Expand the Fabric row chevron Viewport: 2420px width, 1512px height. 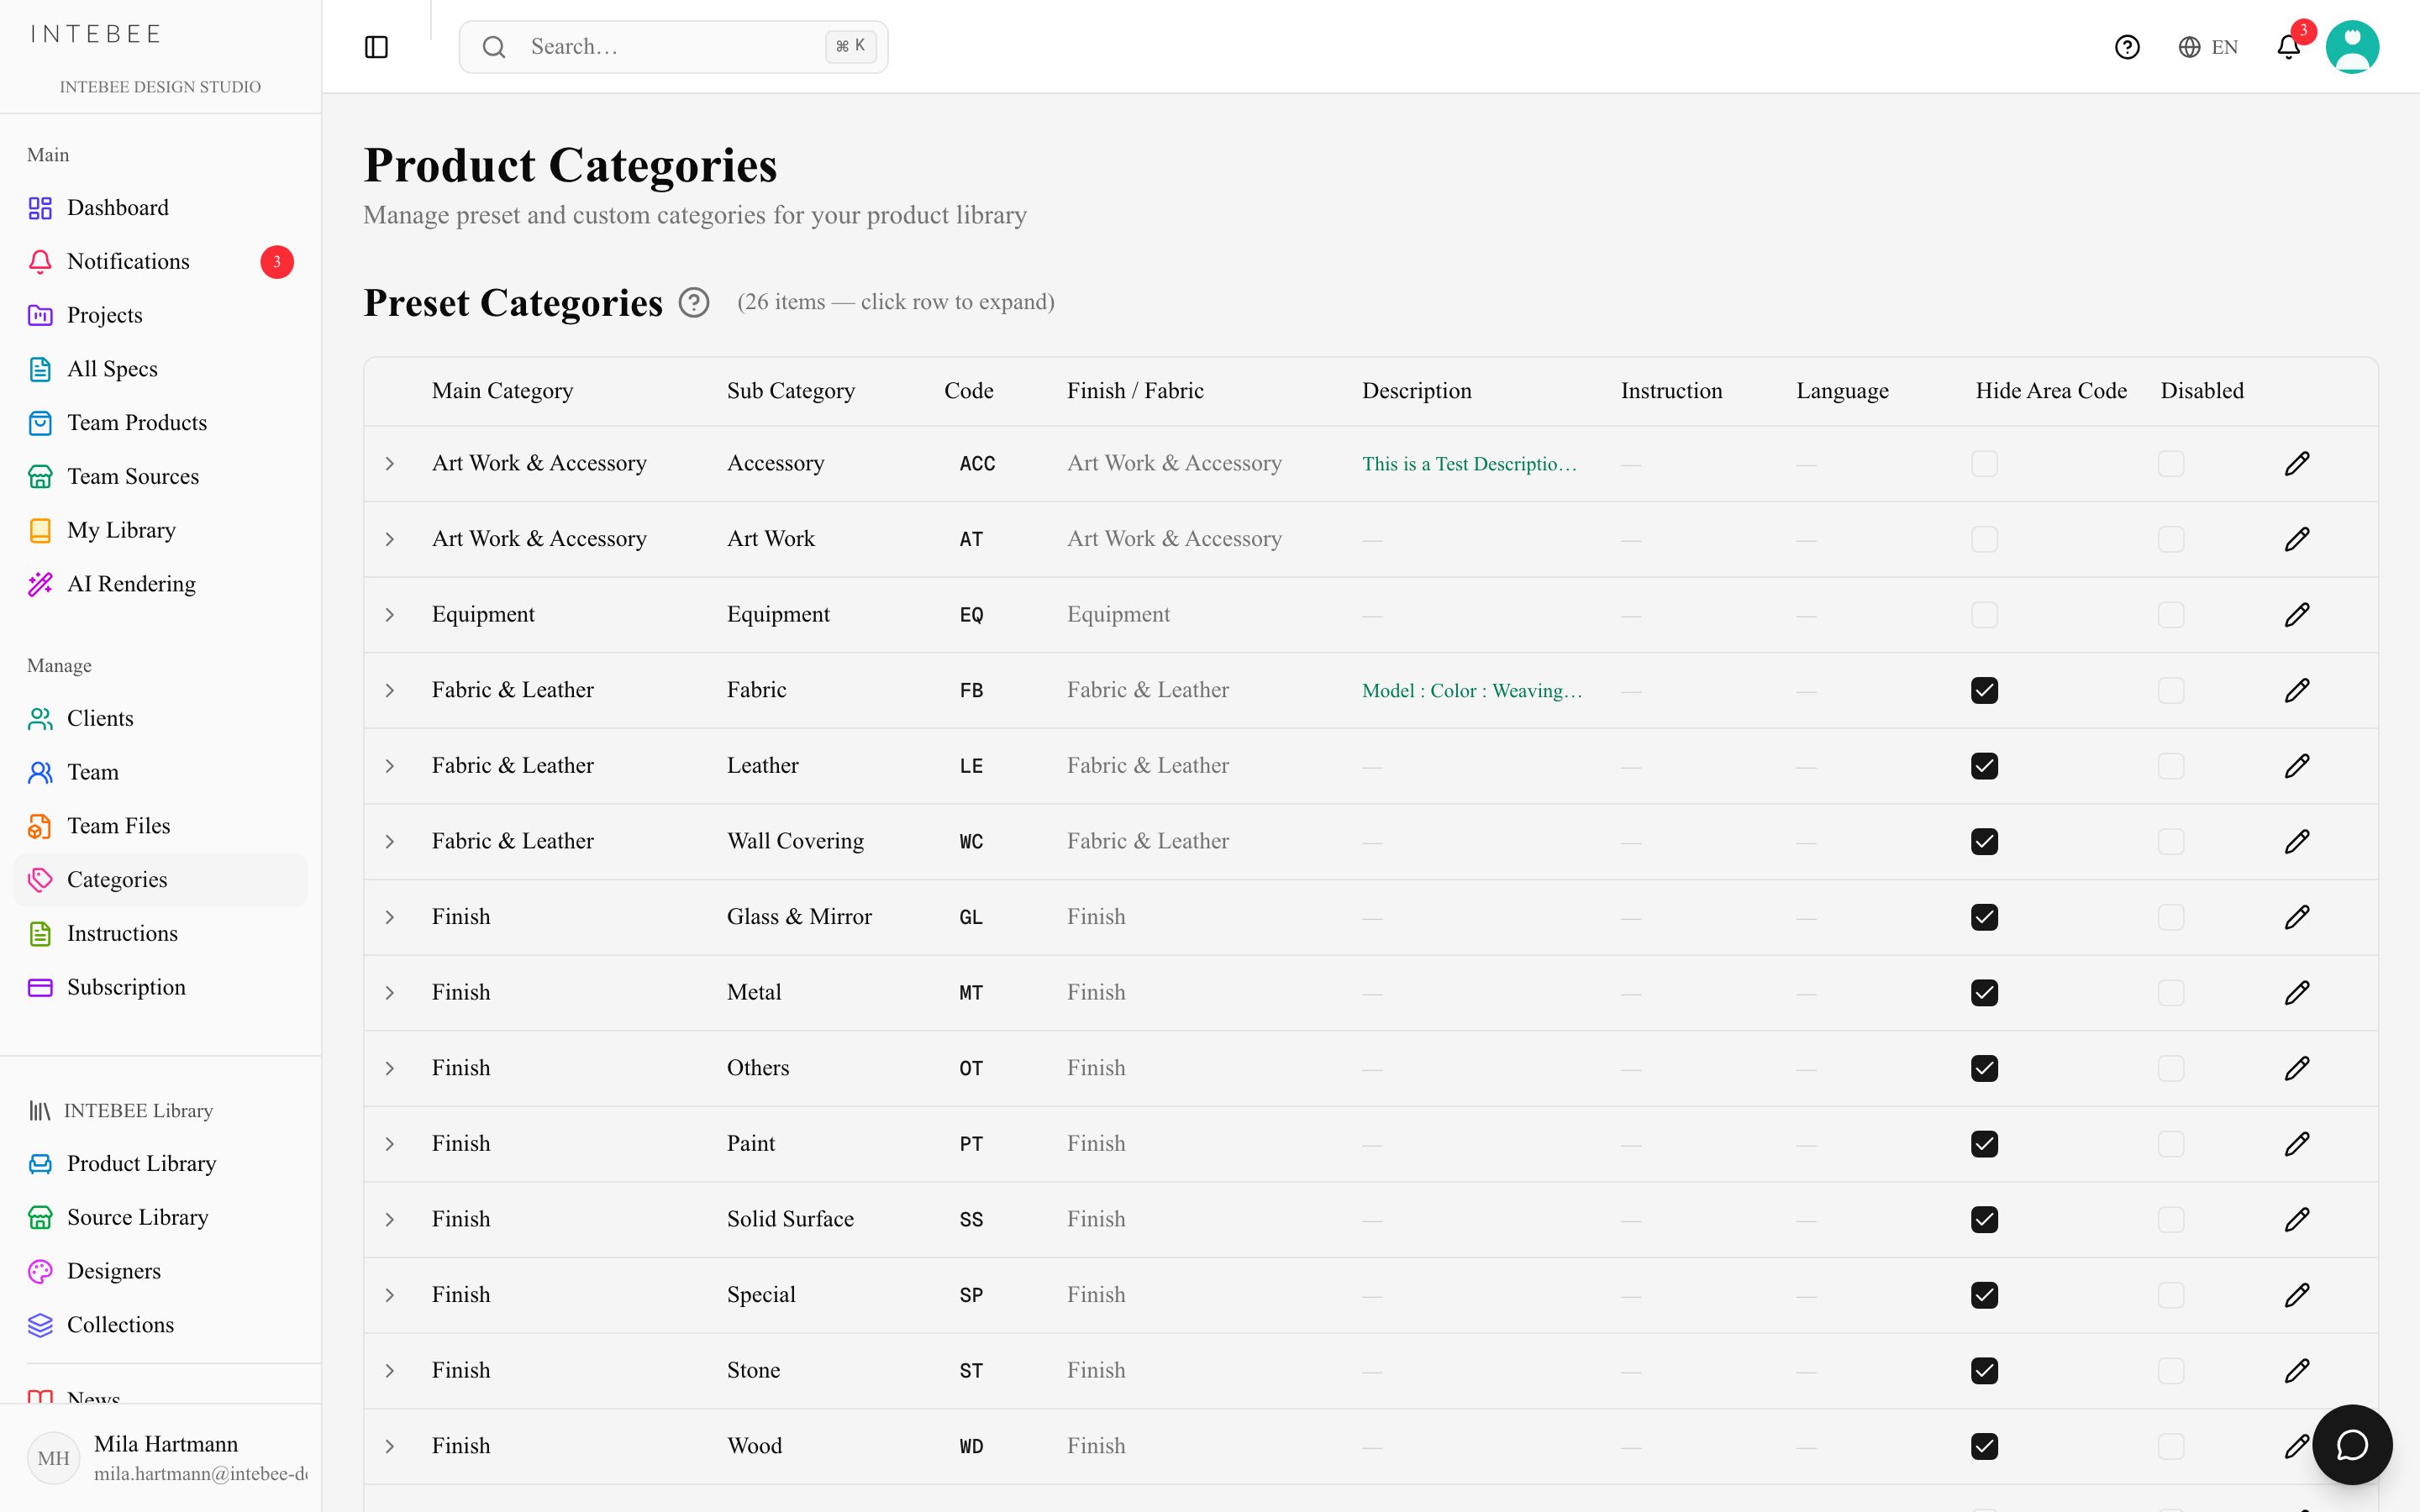(x=390, y=690)
